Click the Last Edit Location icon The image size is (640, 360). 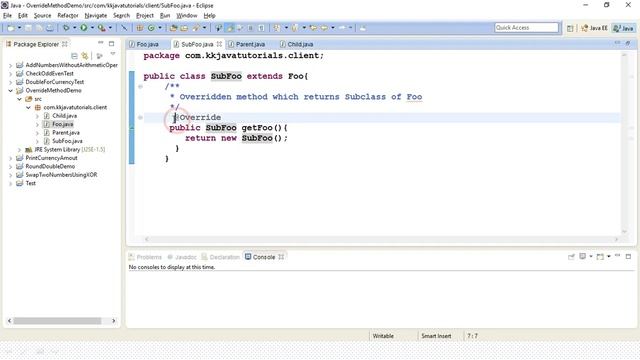[313, 28]
